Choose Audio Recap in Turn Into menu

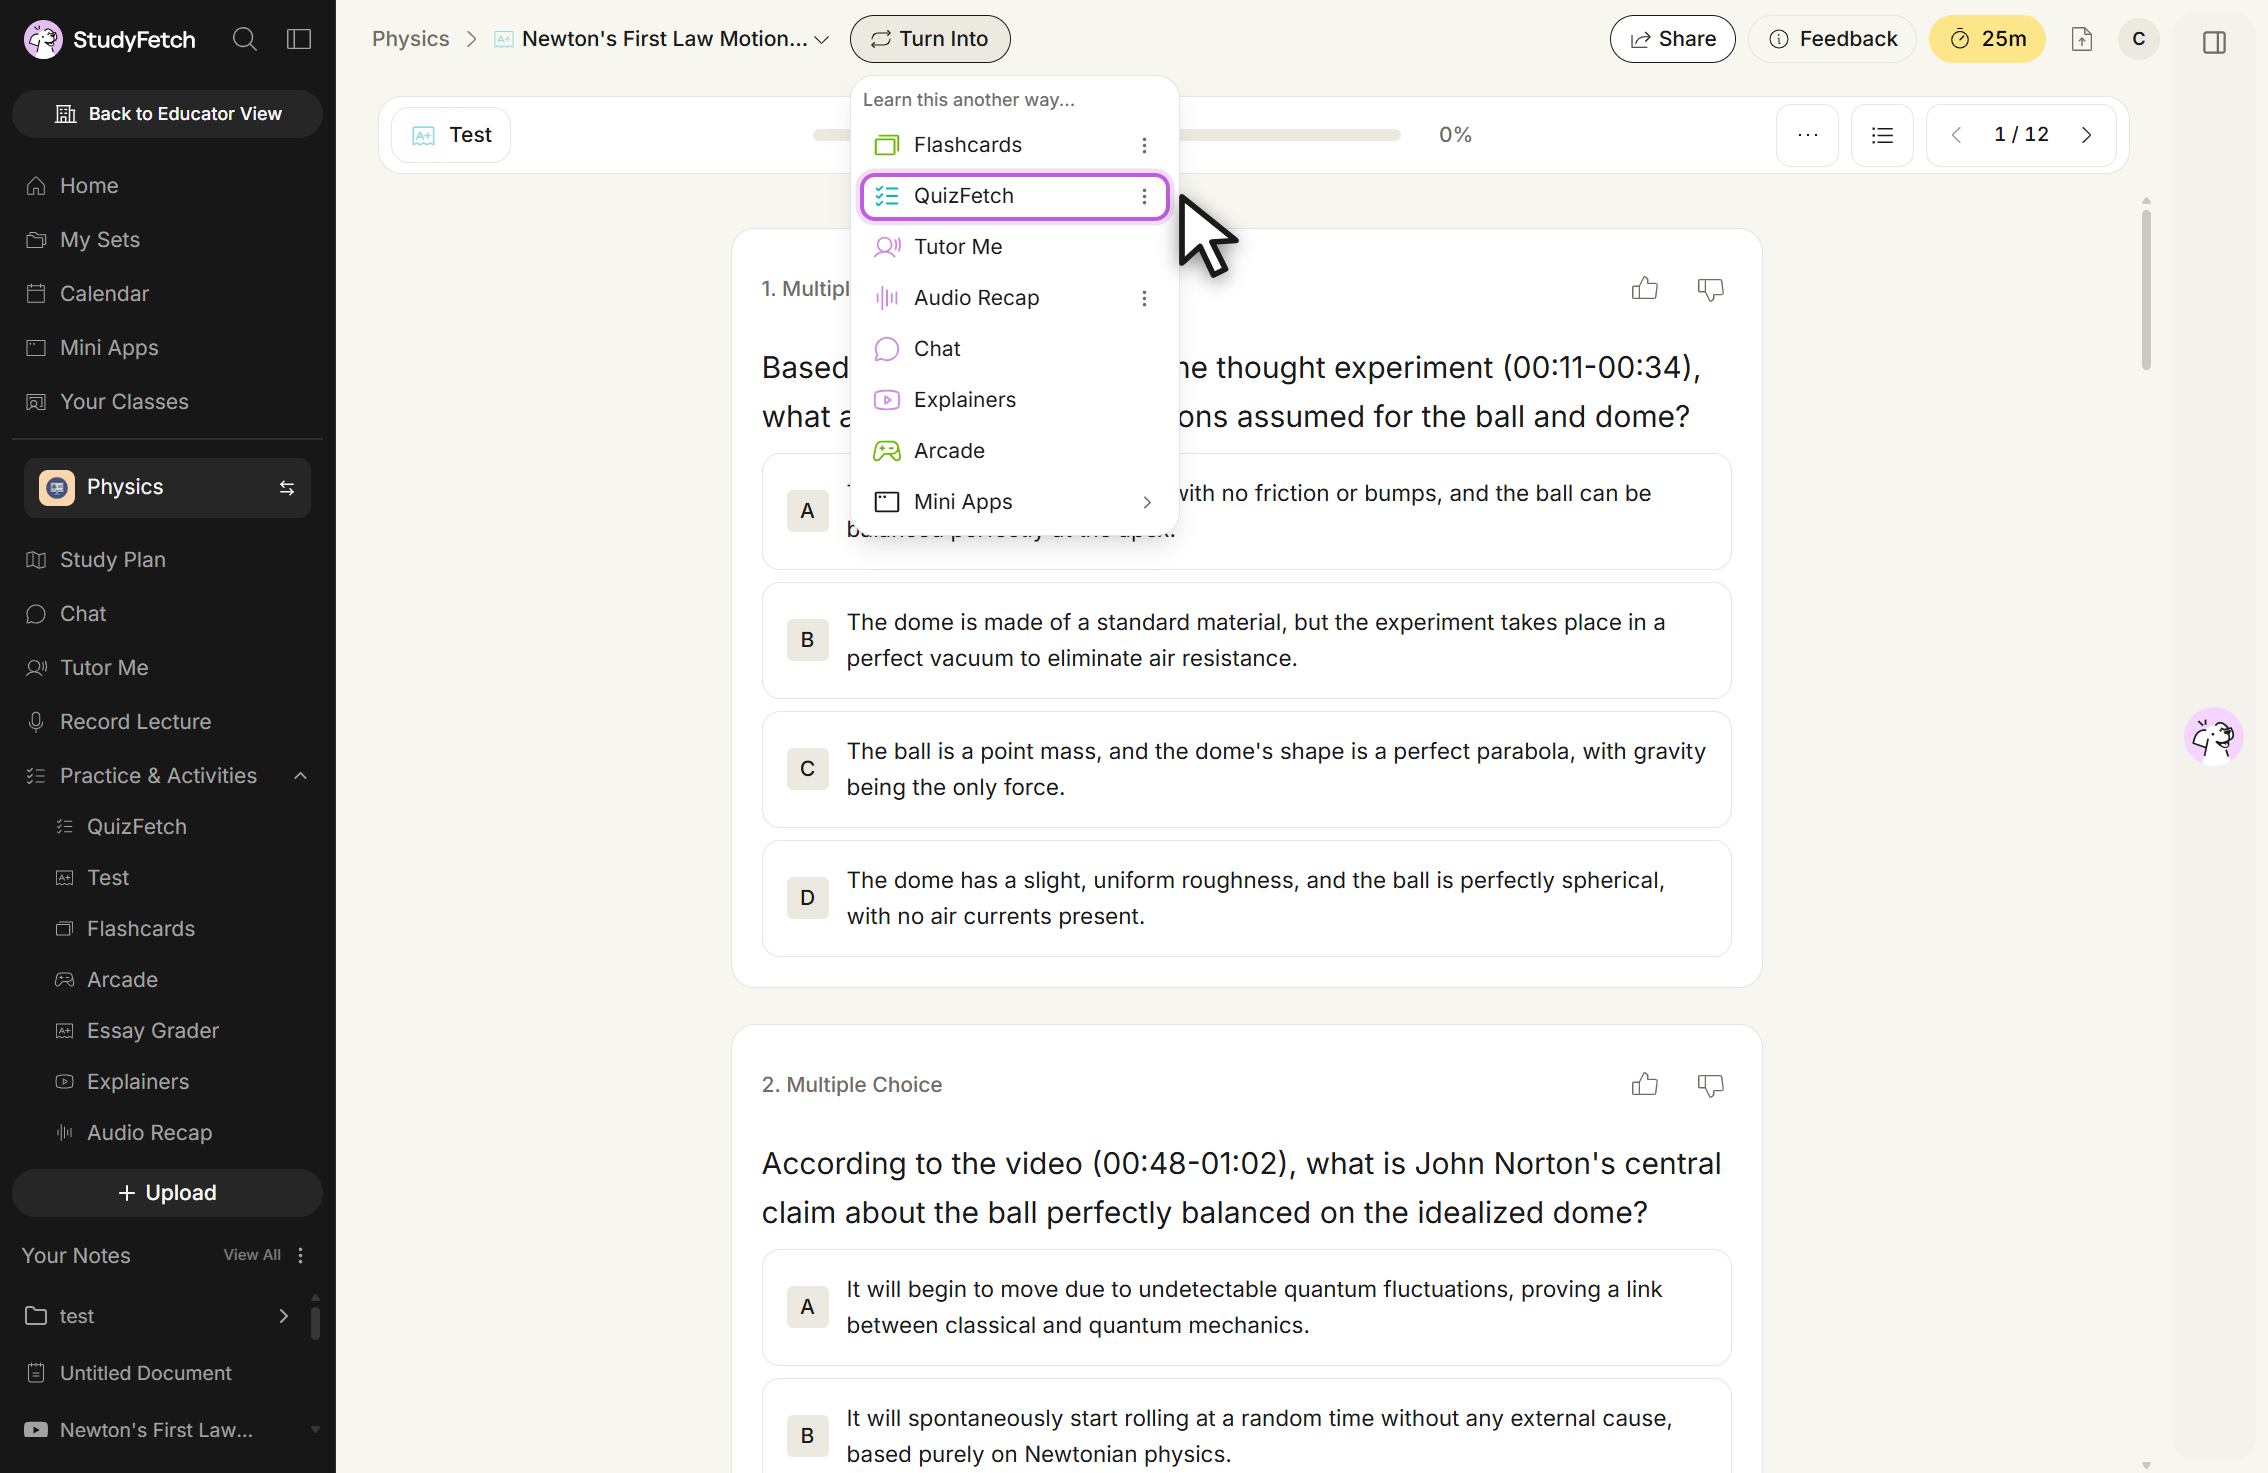[x=1015, y=298]
